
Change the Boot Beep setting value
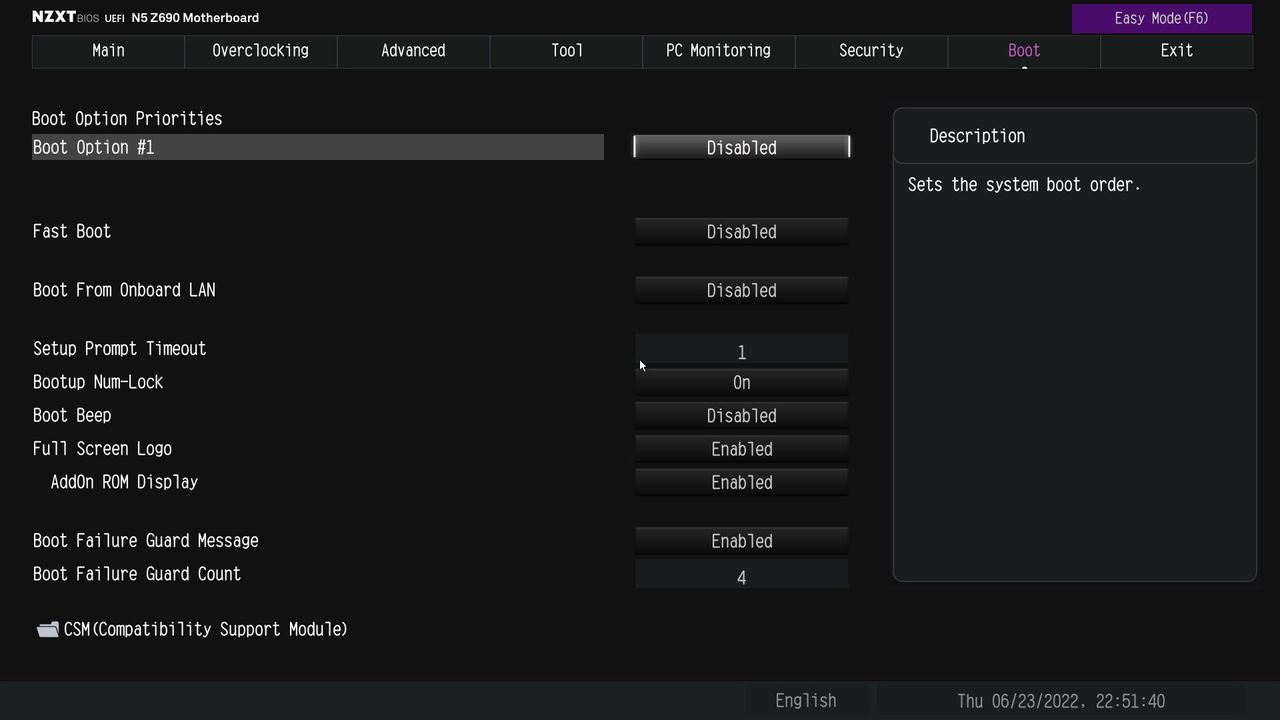pos(742,415)
